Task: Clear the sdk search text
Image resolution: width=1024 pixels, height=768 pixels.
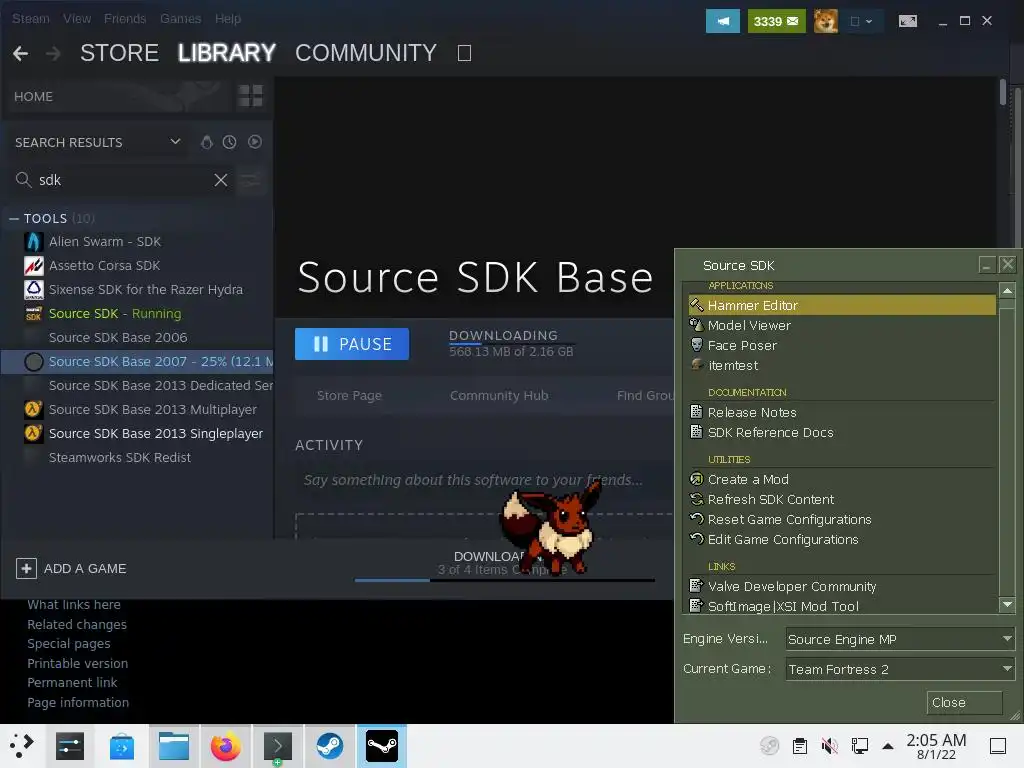Action: coord(221,180)
